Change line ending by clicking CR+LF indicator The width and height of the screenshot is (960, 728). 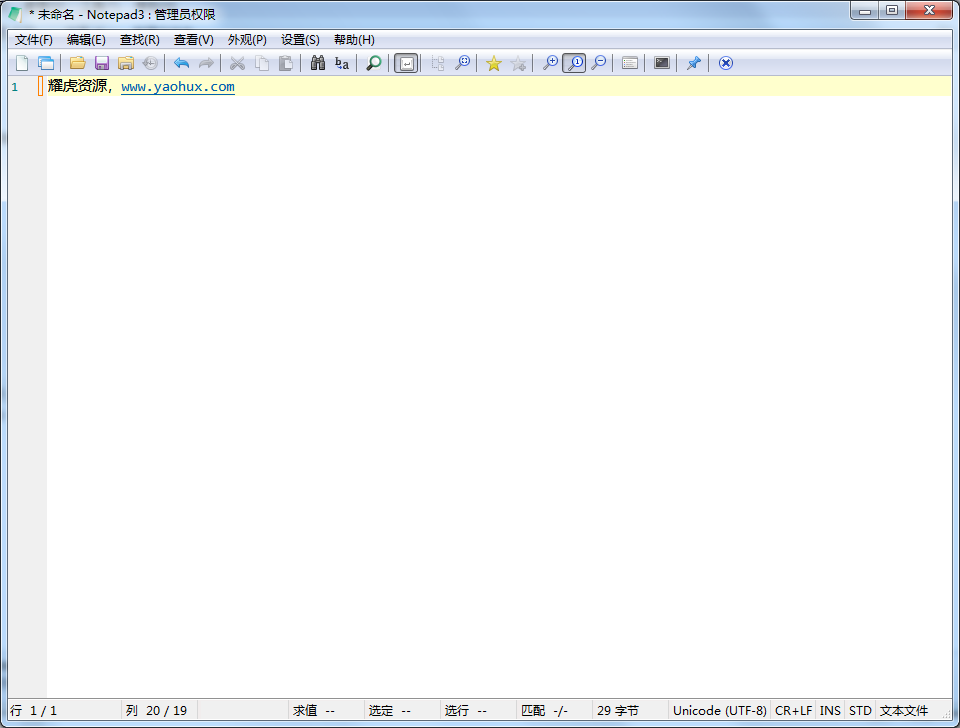(793, 710)
